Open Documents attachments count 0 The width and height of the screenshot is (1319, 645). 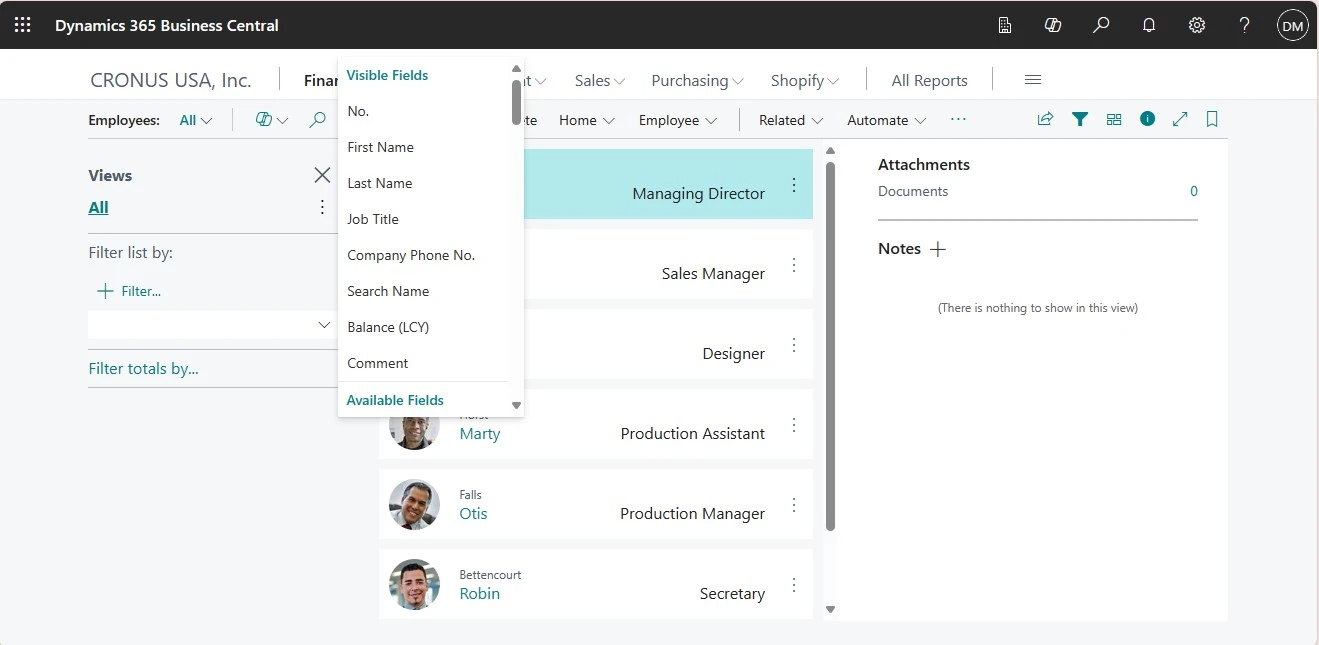click(x=1193, y=191)
